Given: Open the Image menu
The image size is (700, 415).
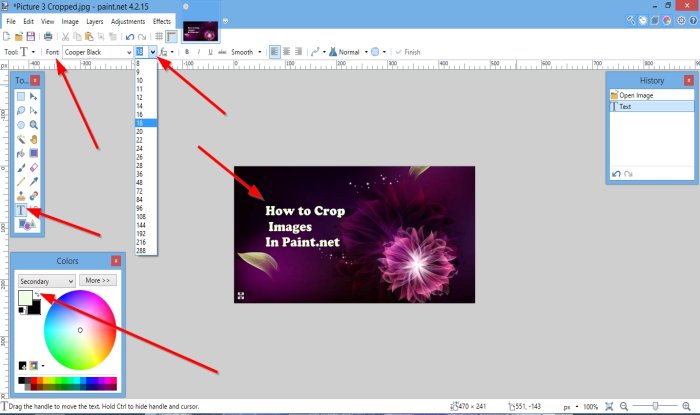Looking at the screenshot, I should point(70,21).
